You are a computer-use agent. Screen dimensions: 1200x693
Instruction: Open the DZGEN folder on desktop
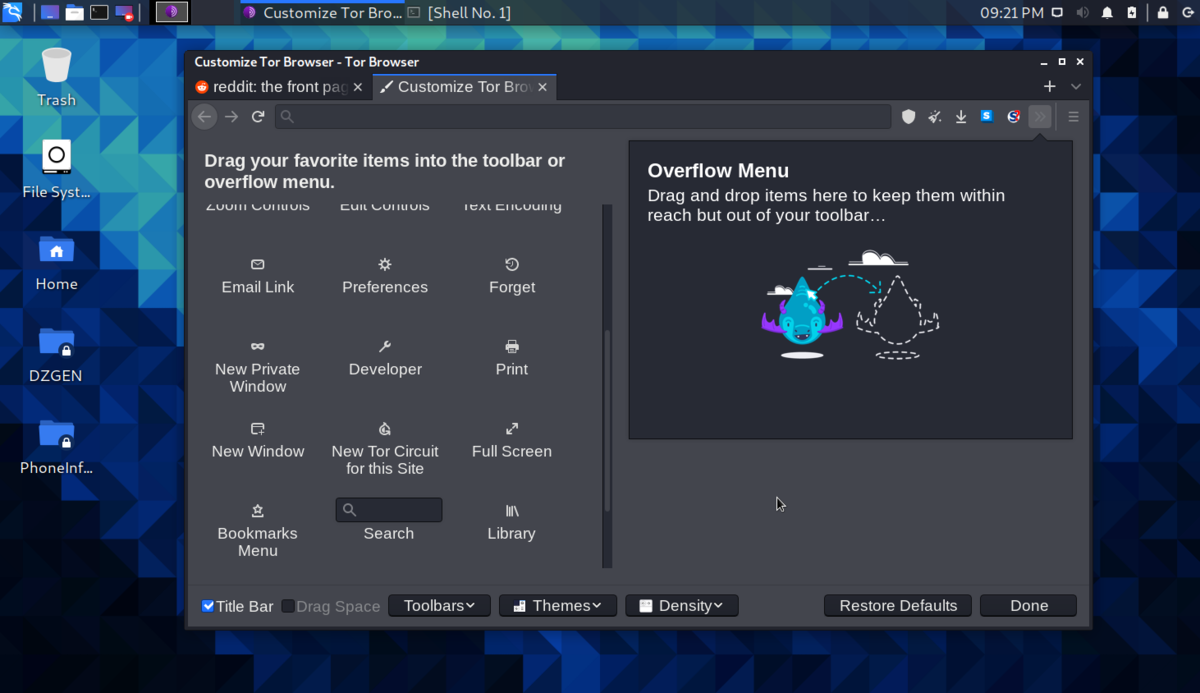56,354
